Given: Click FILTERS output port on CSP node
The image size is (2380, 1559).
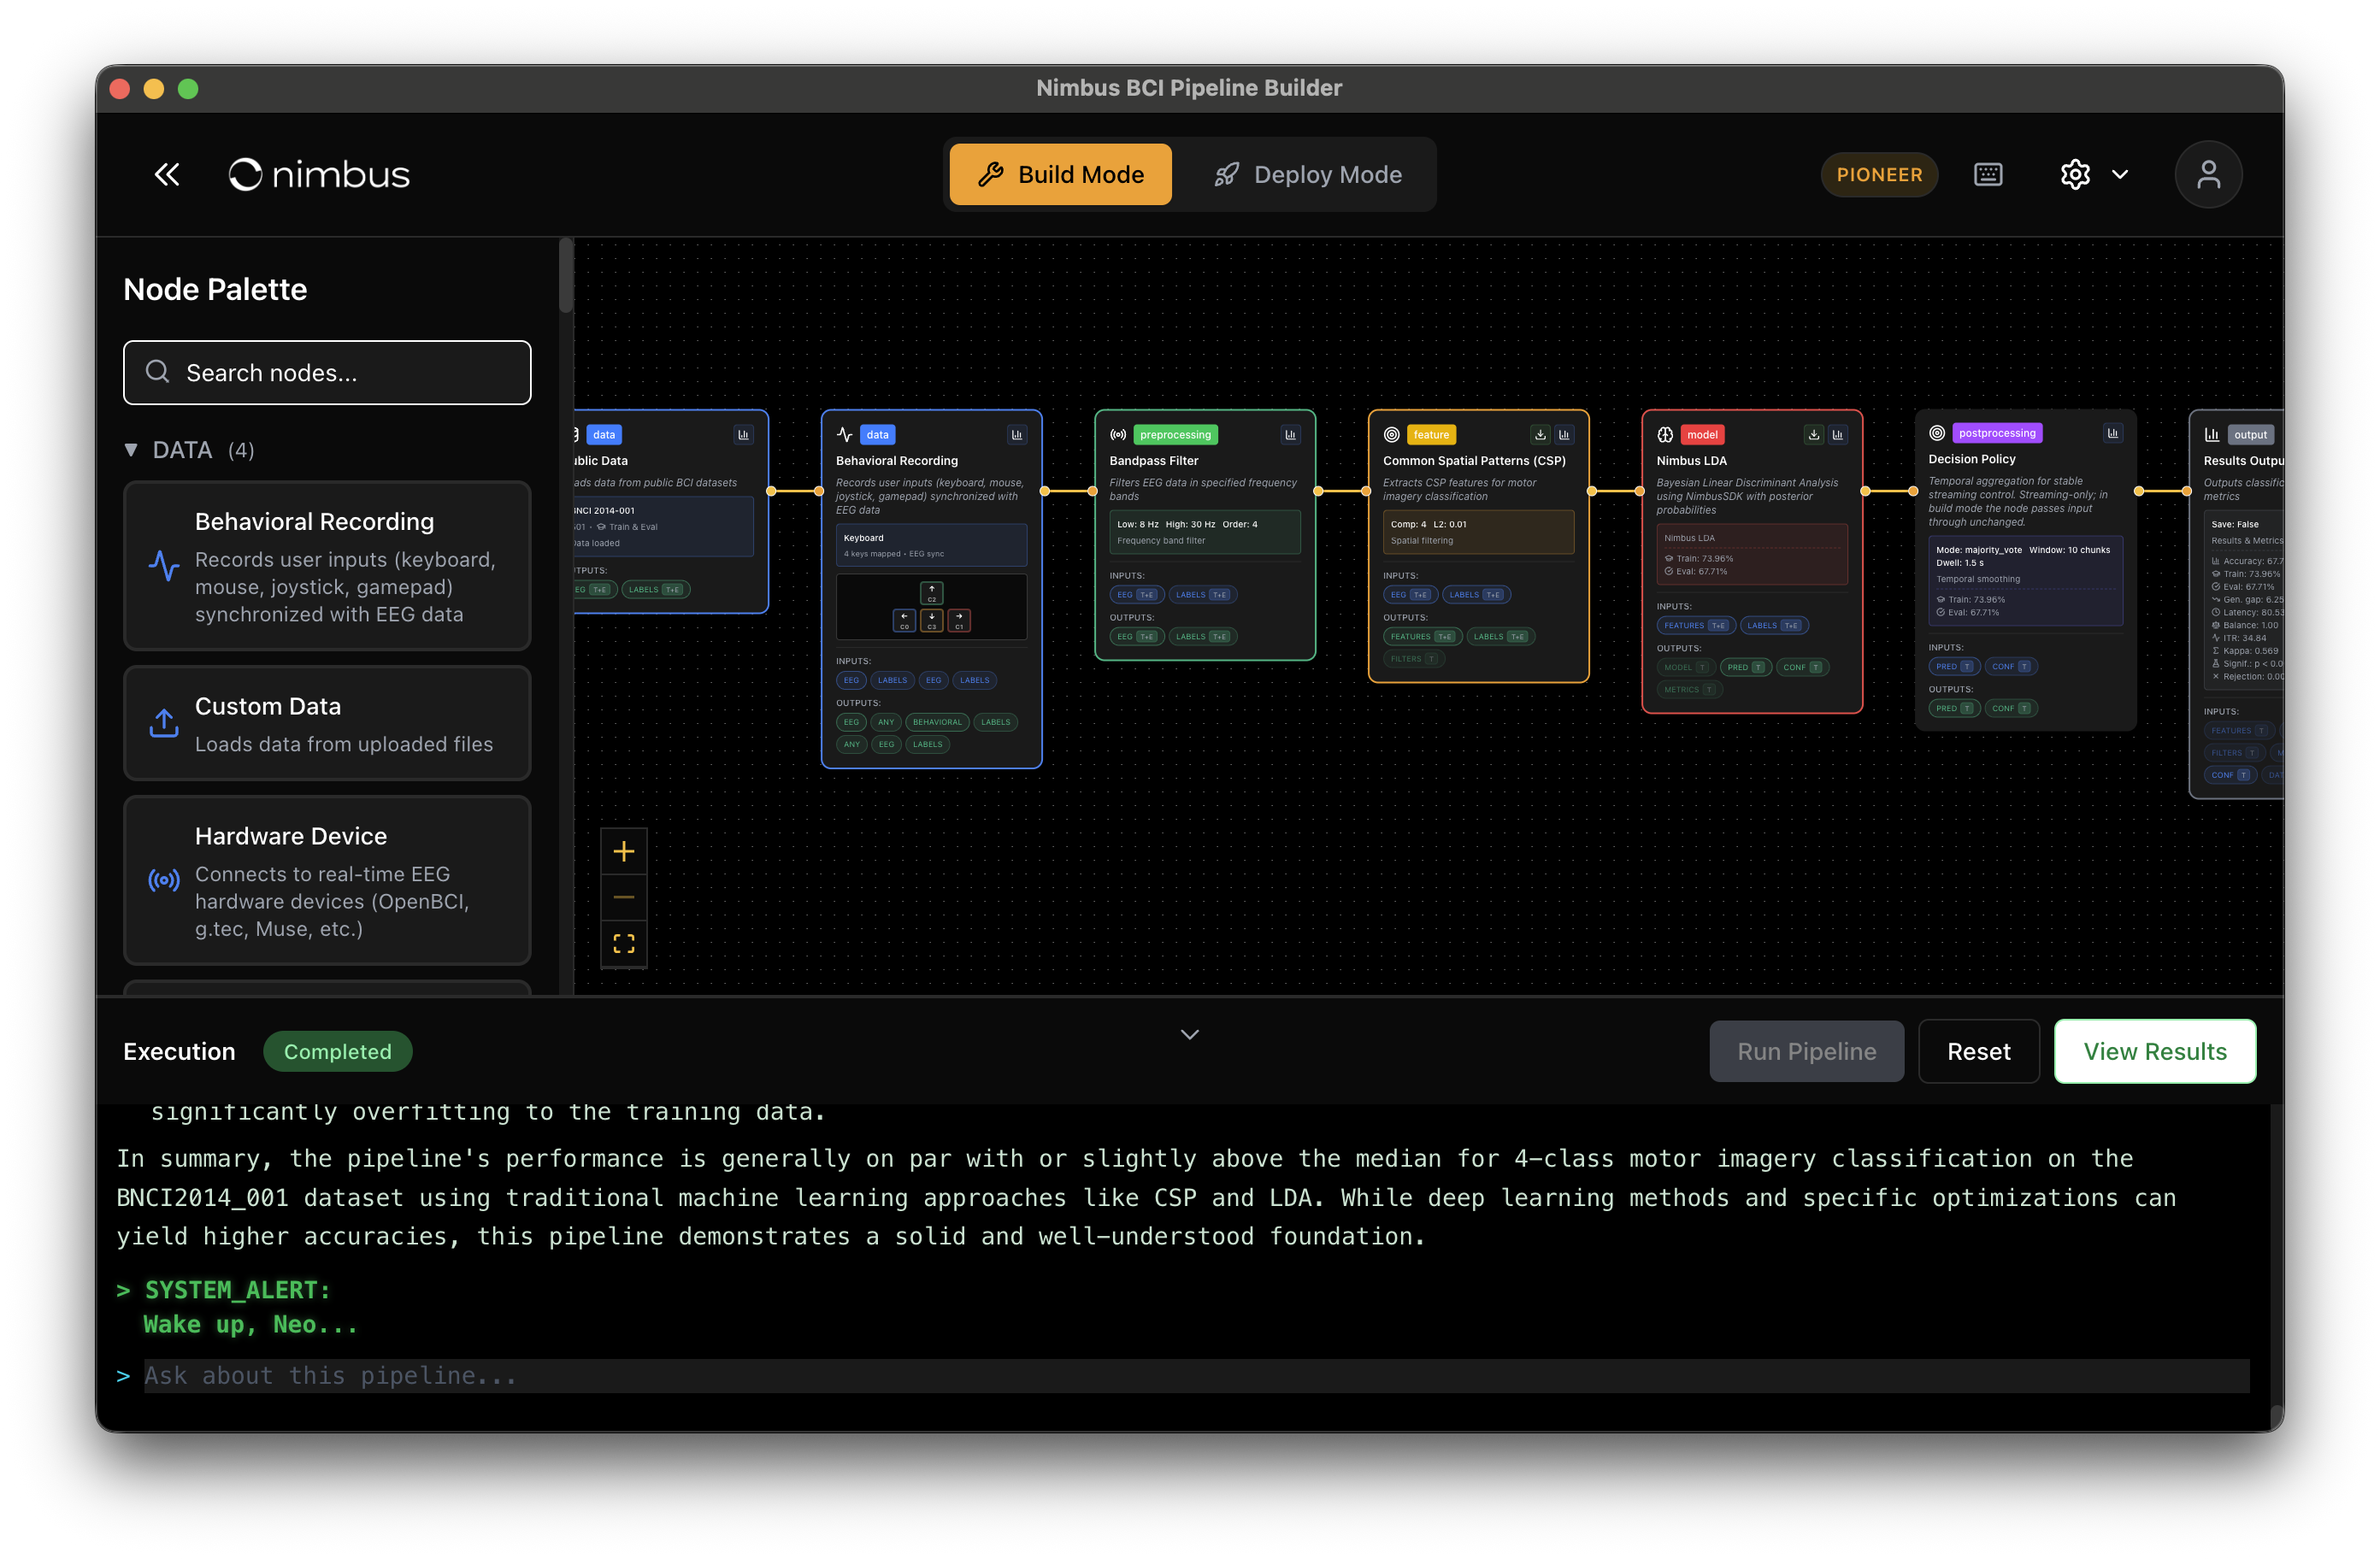Looking at the screenshot, I should (x=1413, y=659).
